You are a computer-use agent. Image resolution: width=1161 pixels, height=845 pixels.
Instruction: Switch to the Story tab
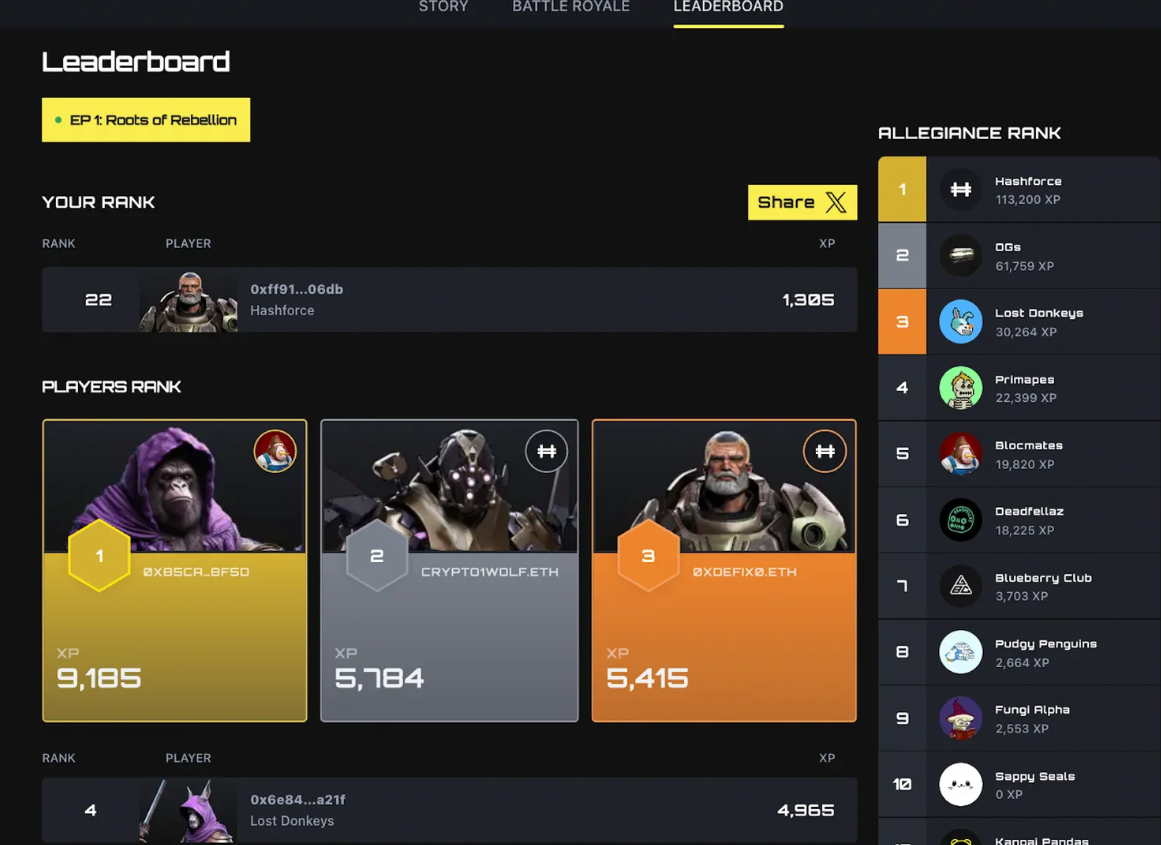(444, 7)
